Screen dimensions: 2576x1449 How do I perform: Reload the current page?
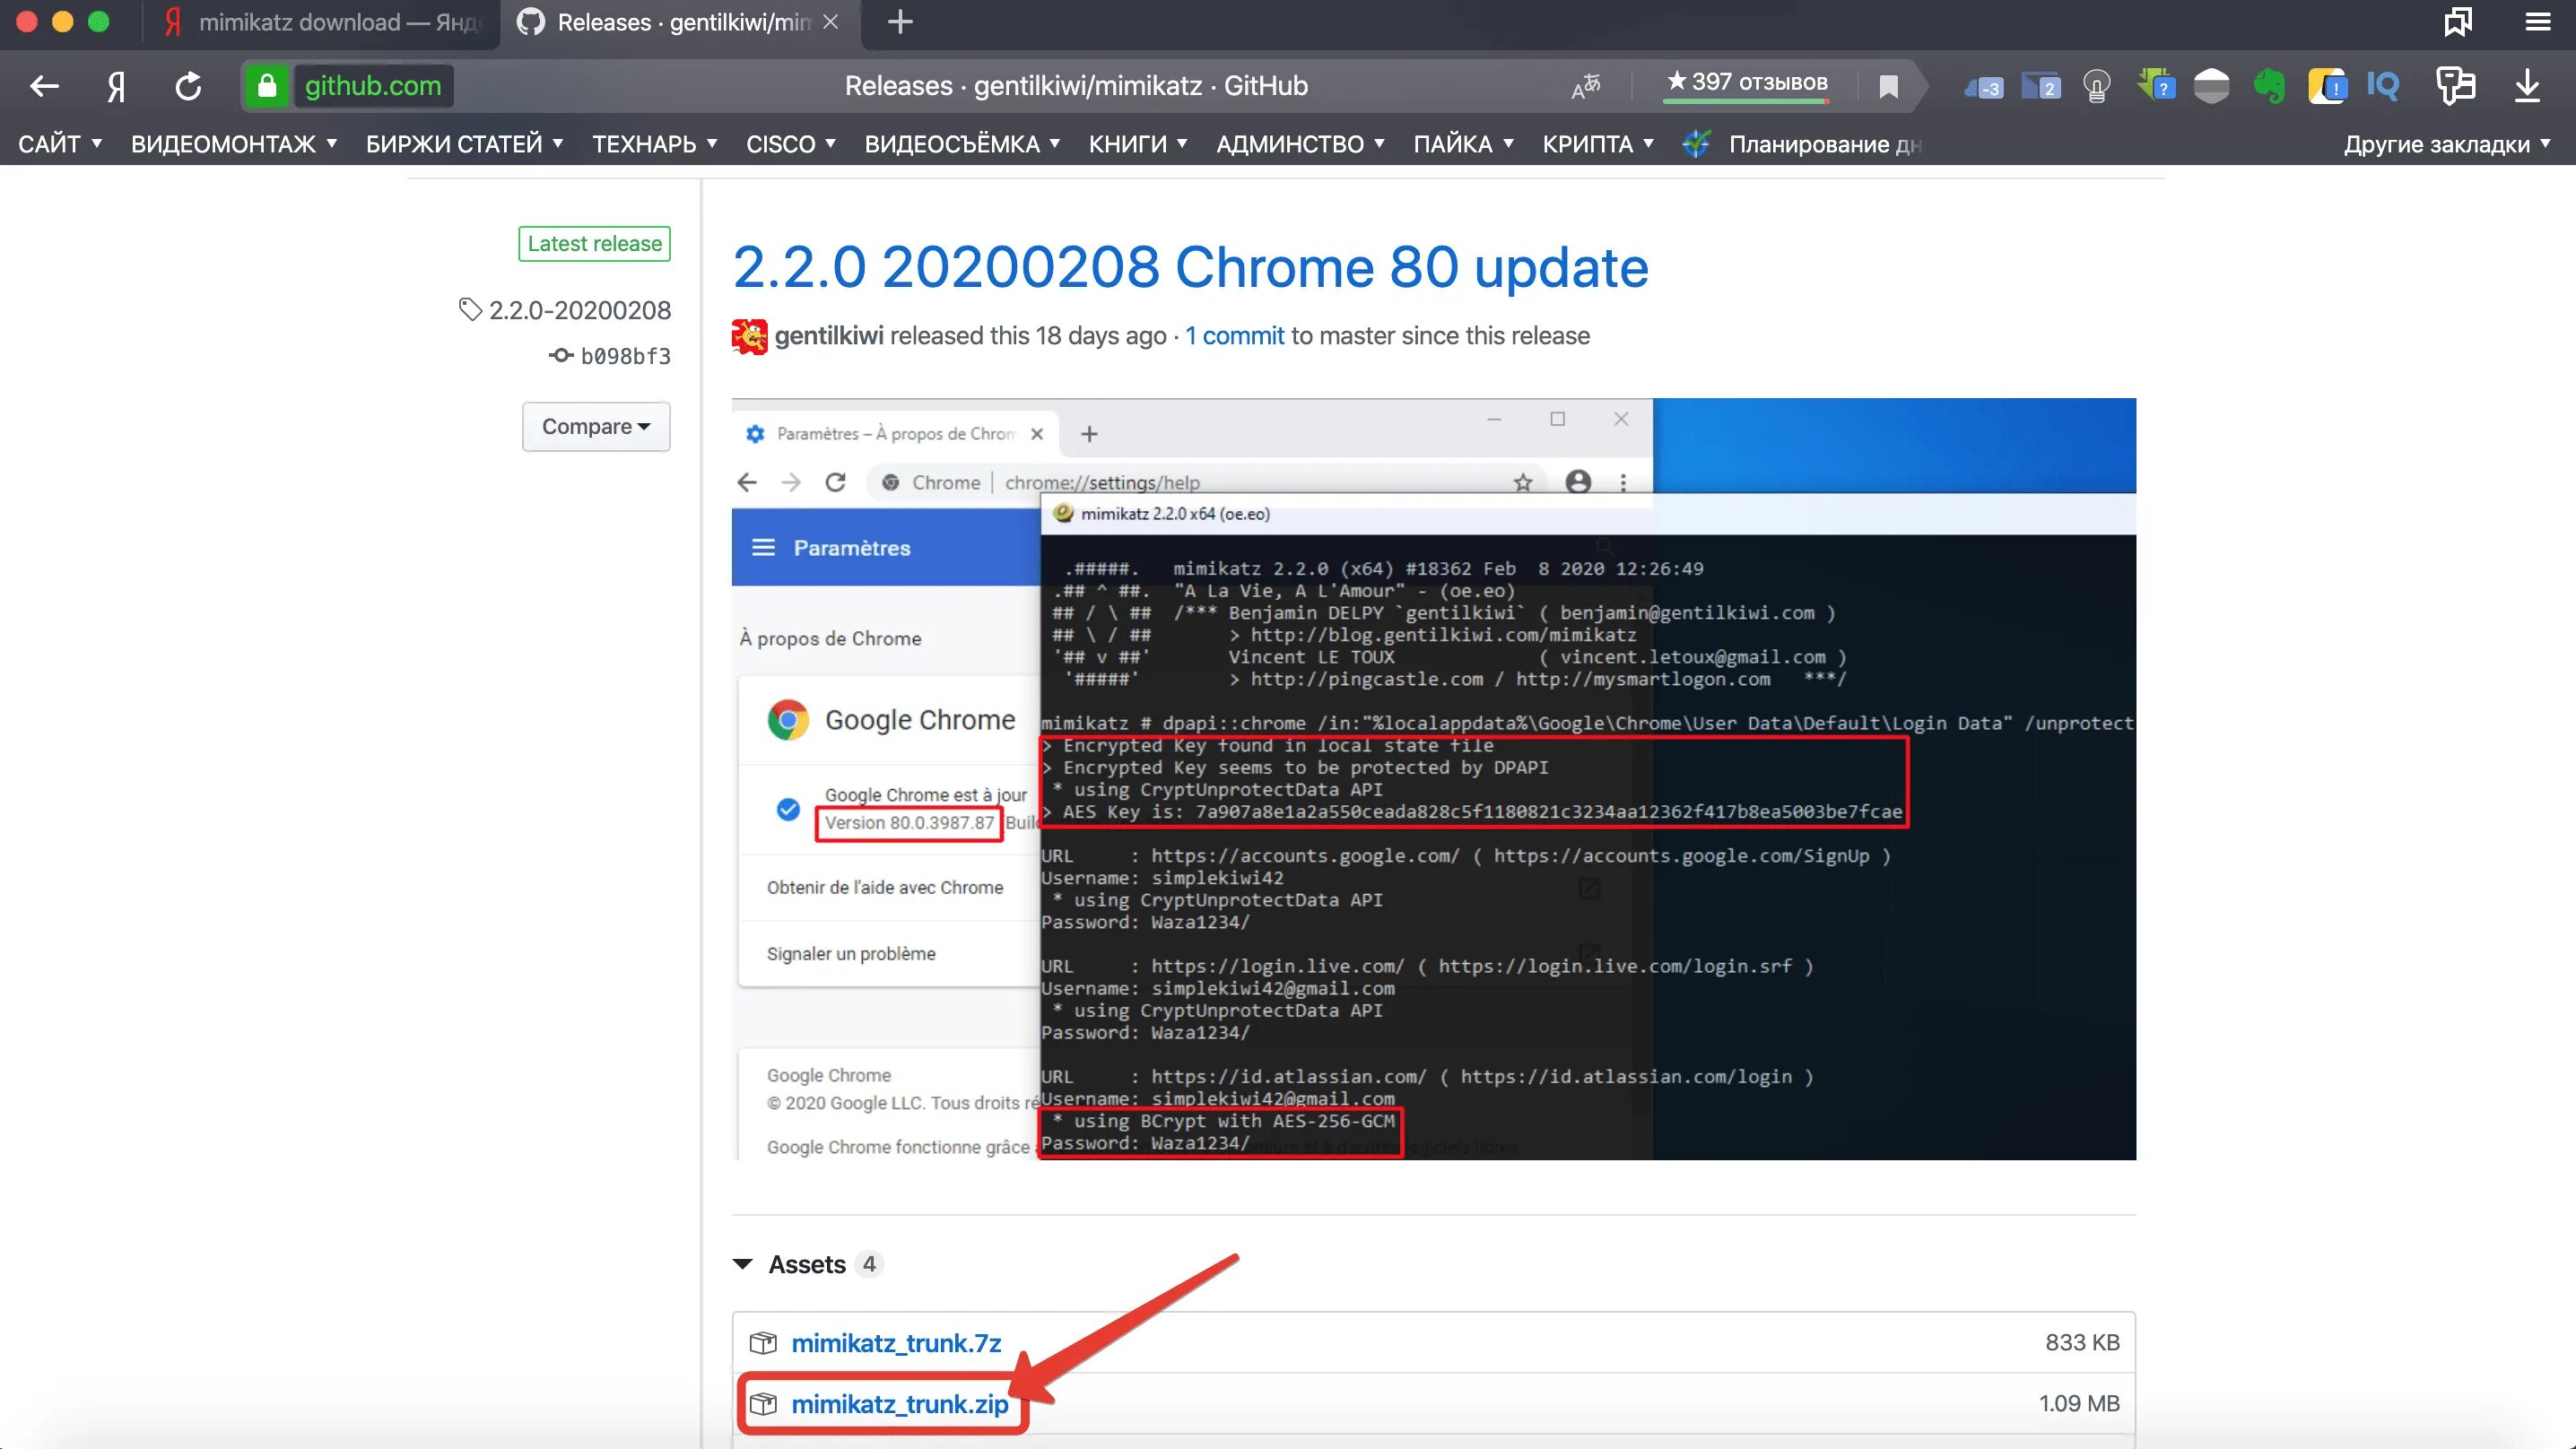pos(188,86)
